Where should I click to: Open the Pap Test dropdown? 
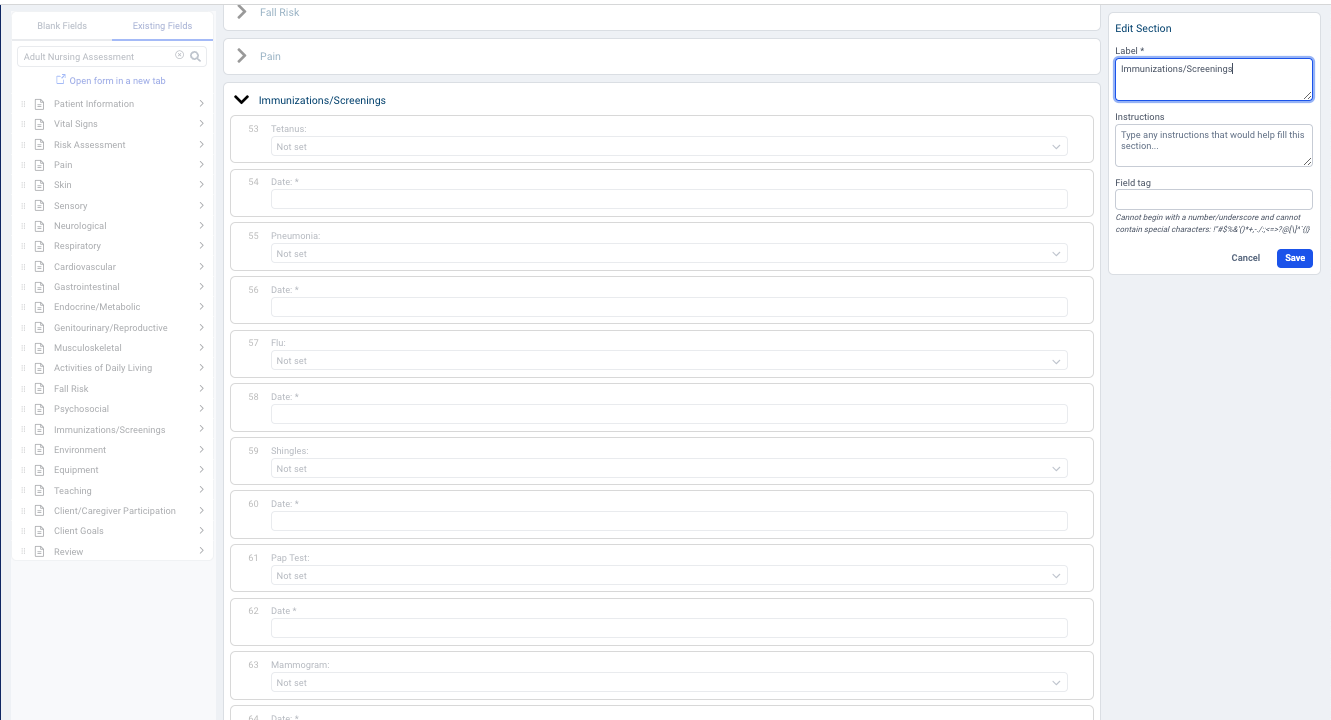coord(669,576)
